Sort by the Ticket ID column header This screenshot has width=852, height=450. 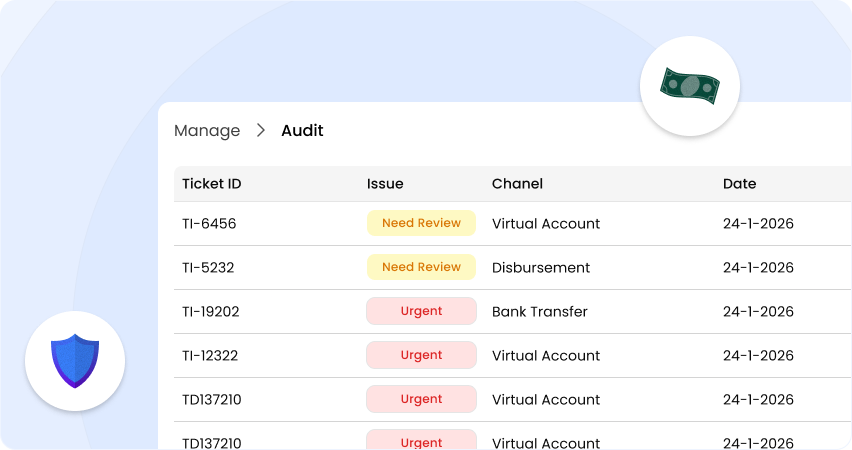point(212,184)
